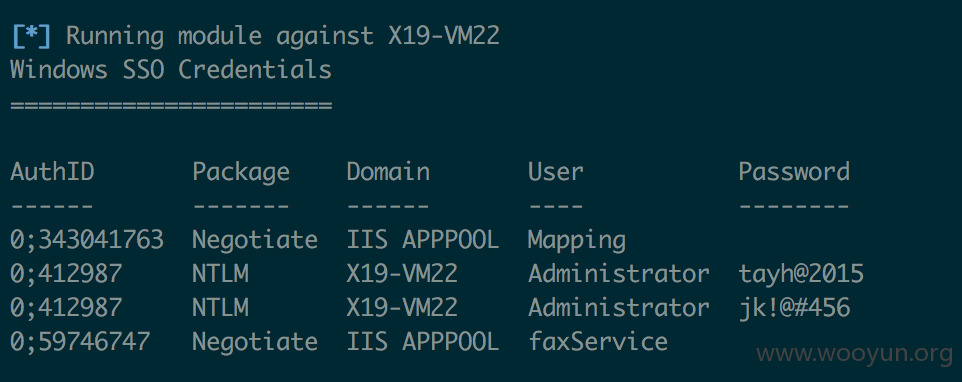Screen dimensions: 962x382
Task: Click the Password column header
Action: 794,172
